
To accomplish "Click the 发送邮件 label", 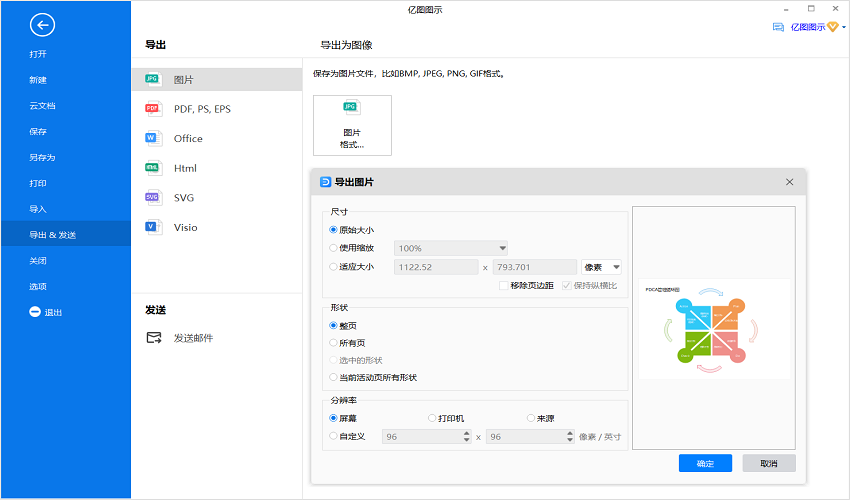I will (194, 338).
